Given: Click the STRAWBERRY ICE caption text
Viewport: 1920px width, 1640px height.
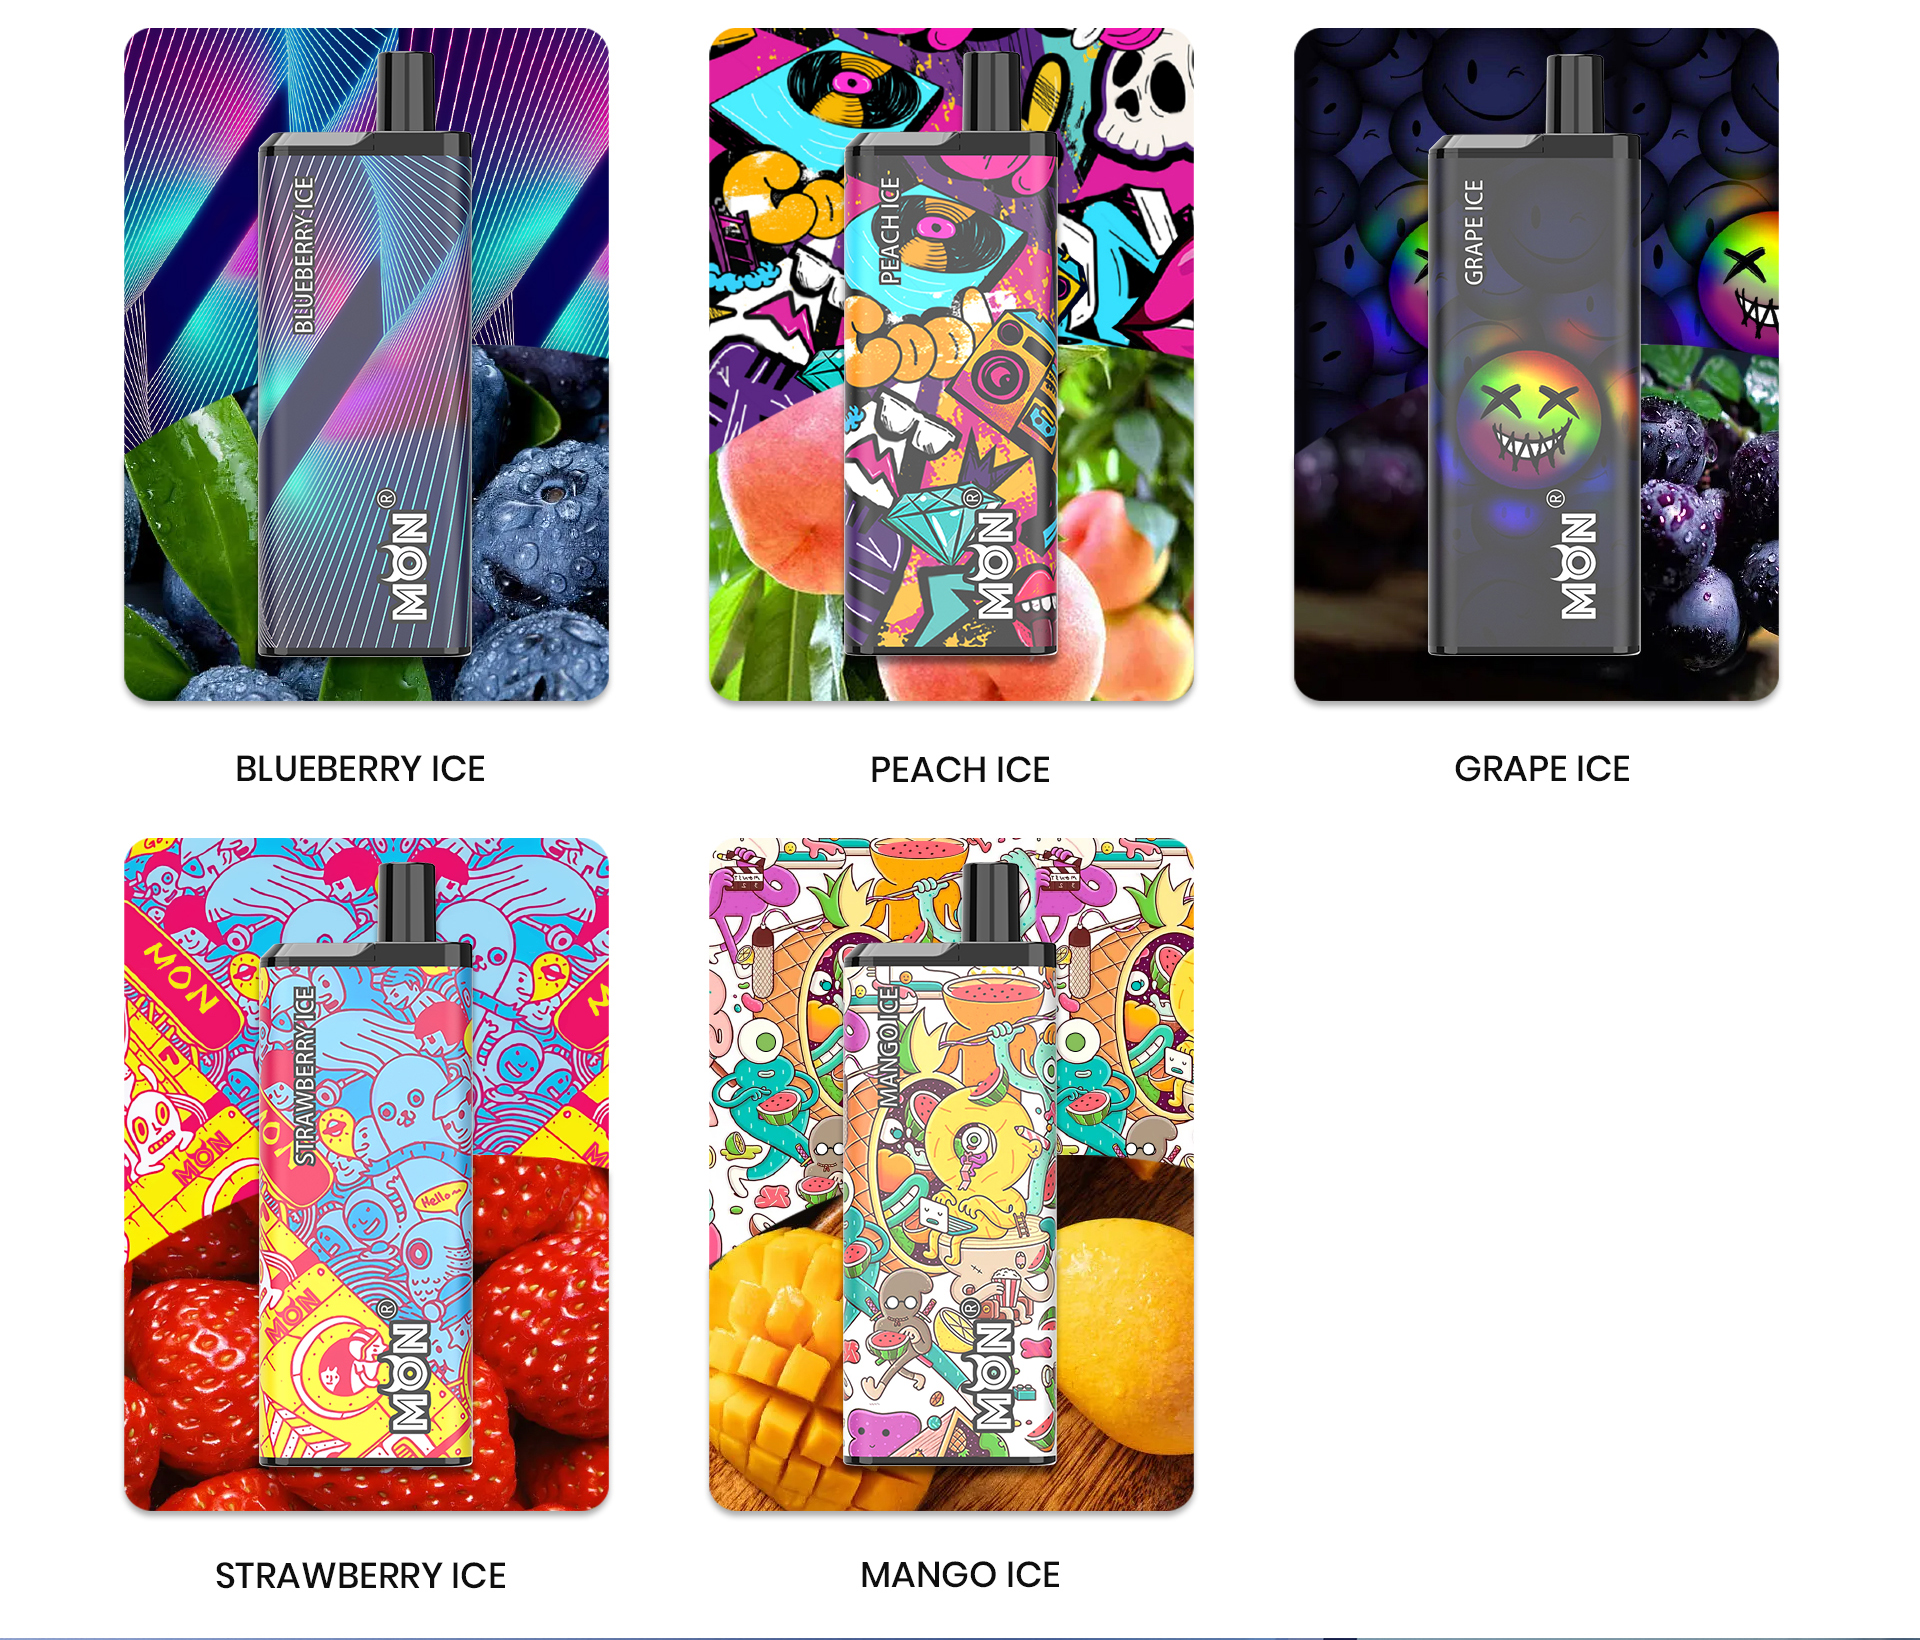Looking at the screenshot, I should [x=360, y=1576].
